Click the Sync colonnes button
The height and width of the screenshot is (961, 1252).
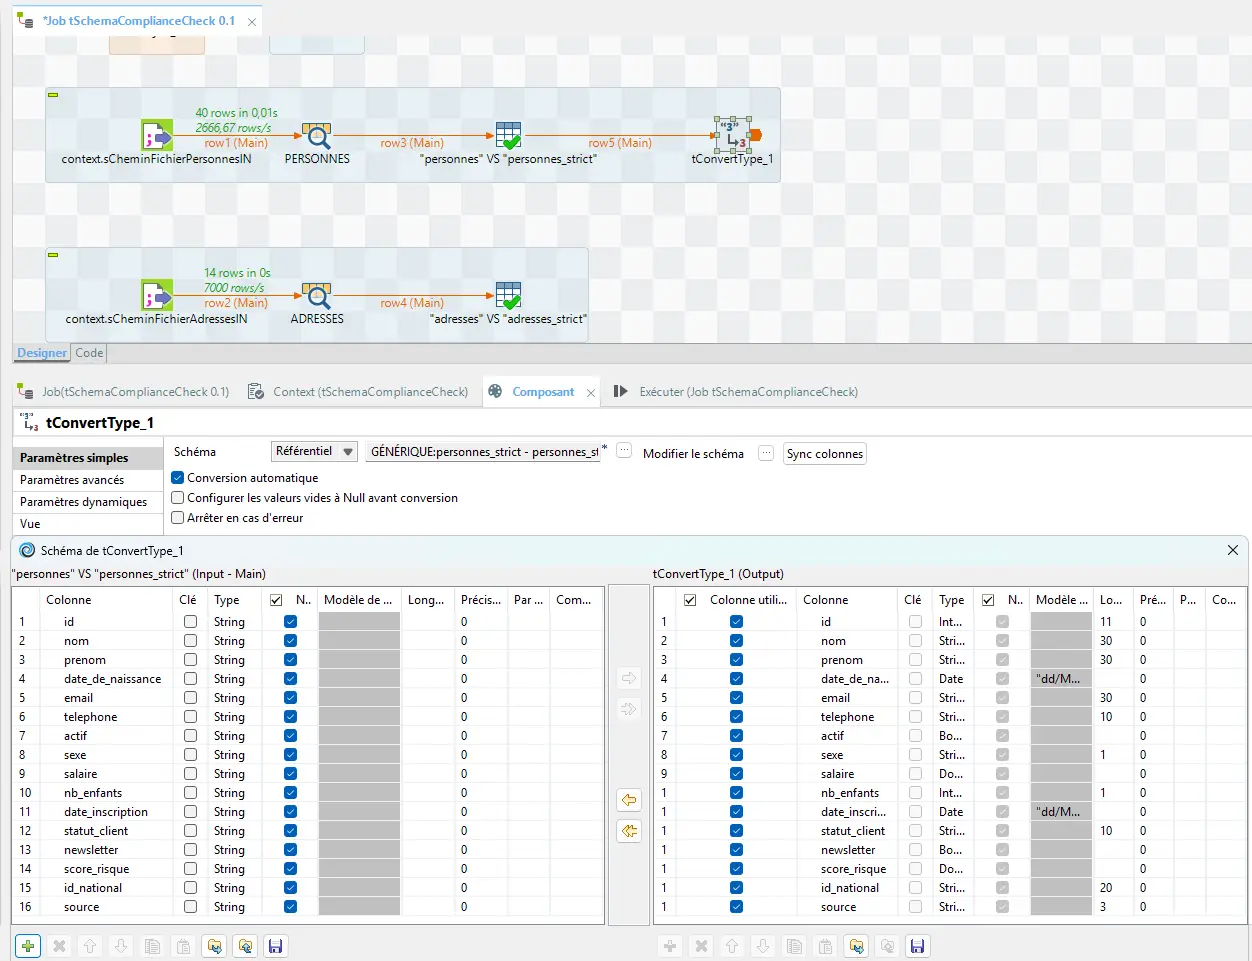tap(824, 454)
